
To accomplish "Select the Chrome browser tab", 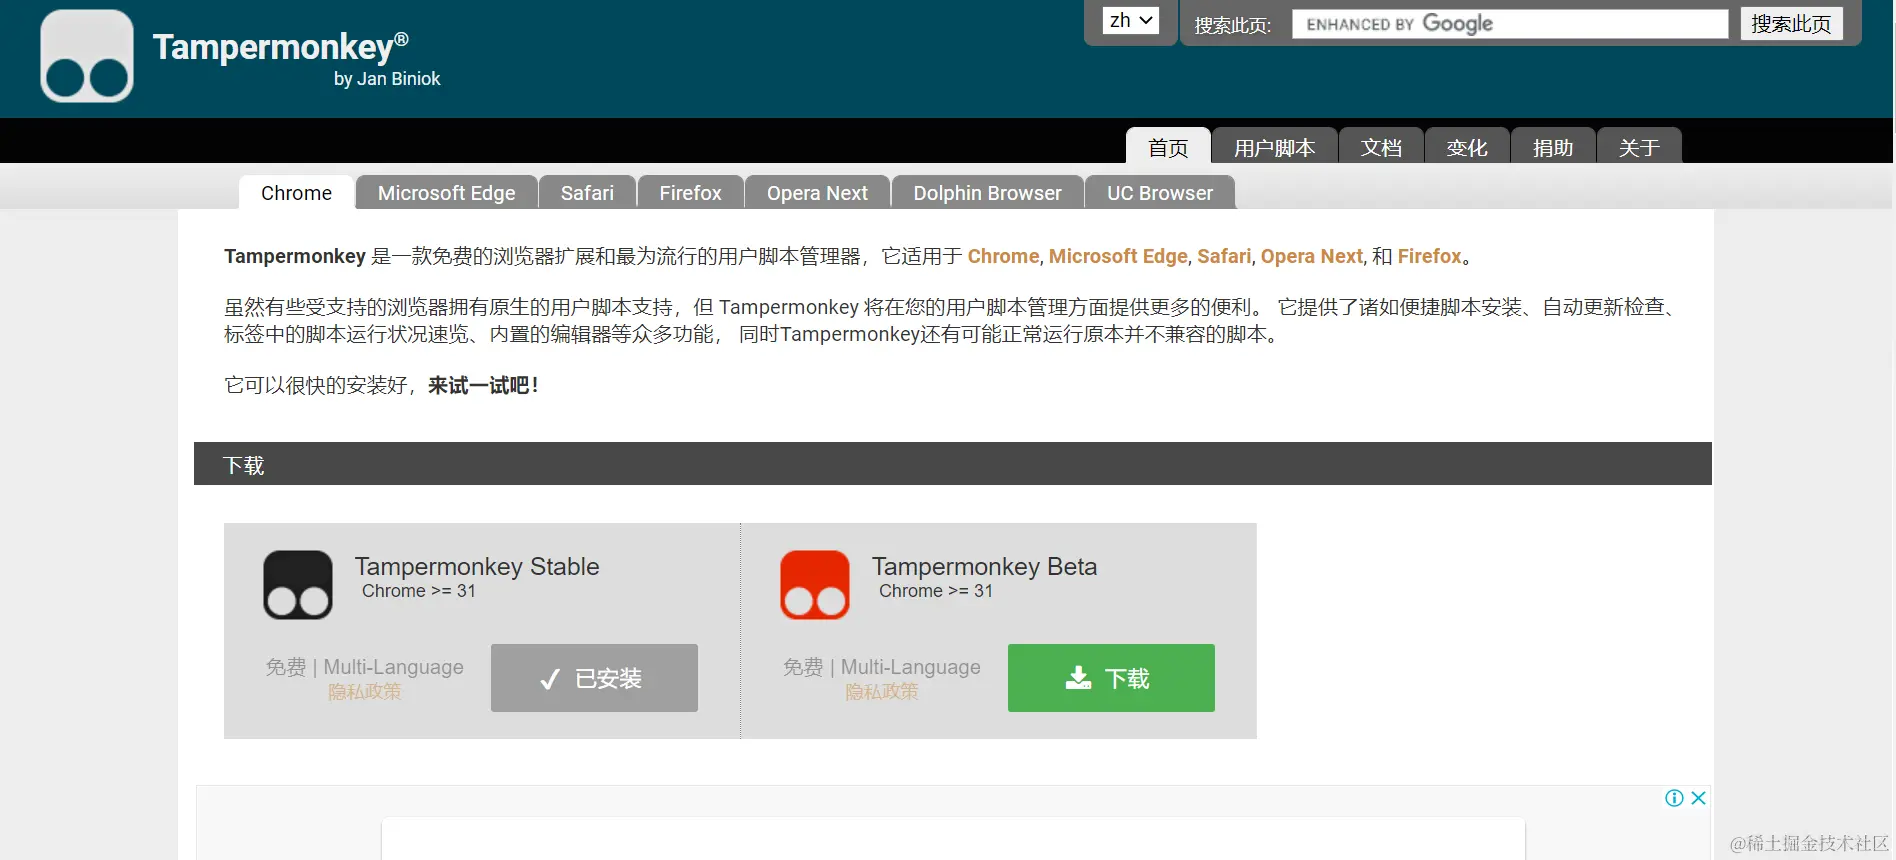I will point(296,193).
